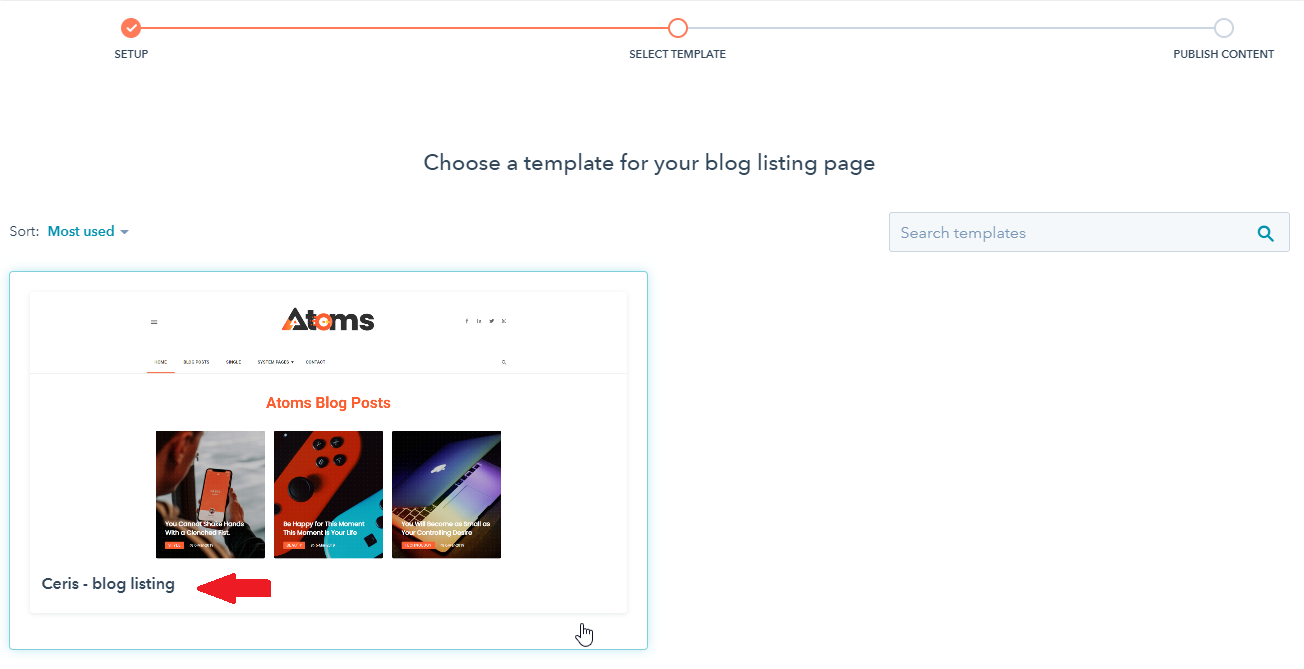1304x669 pixels.
Task: Click the PUBLISH CONTENT step label
Action: click(1224, 54)
